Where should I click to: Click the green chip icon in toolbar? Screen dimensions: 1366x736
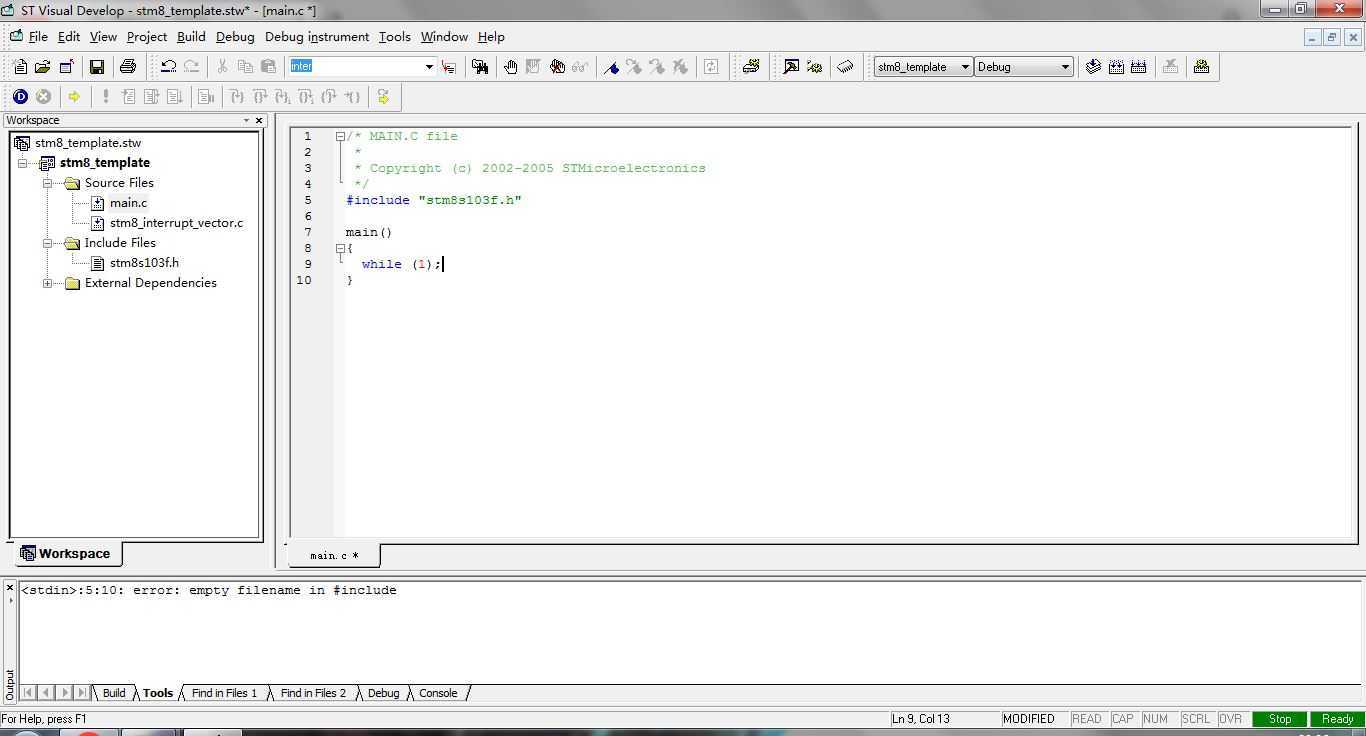751,67
